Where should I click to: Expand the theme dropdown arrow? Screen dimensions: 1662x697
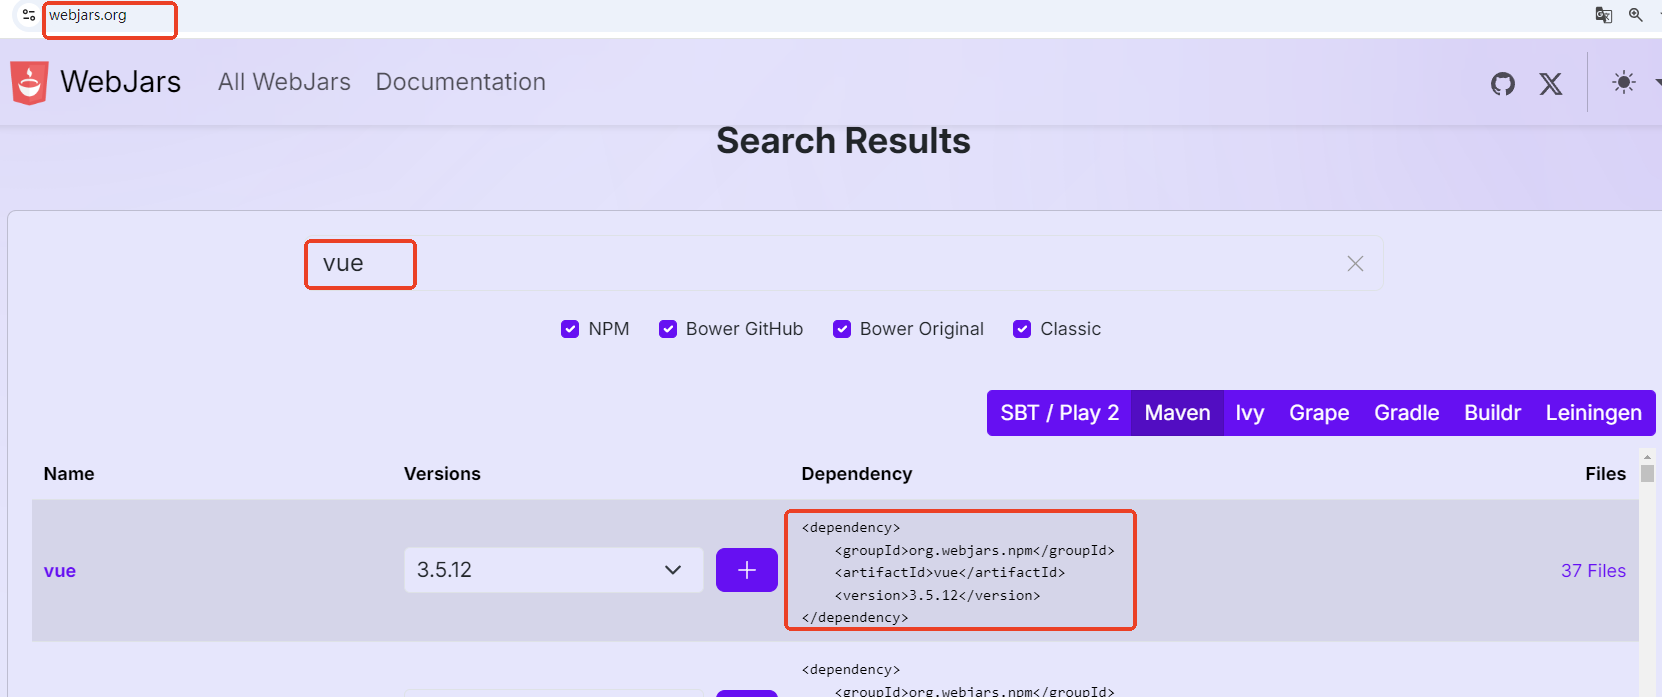pos(1656,83)
